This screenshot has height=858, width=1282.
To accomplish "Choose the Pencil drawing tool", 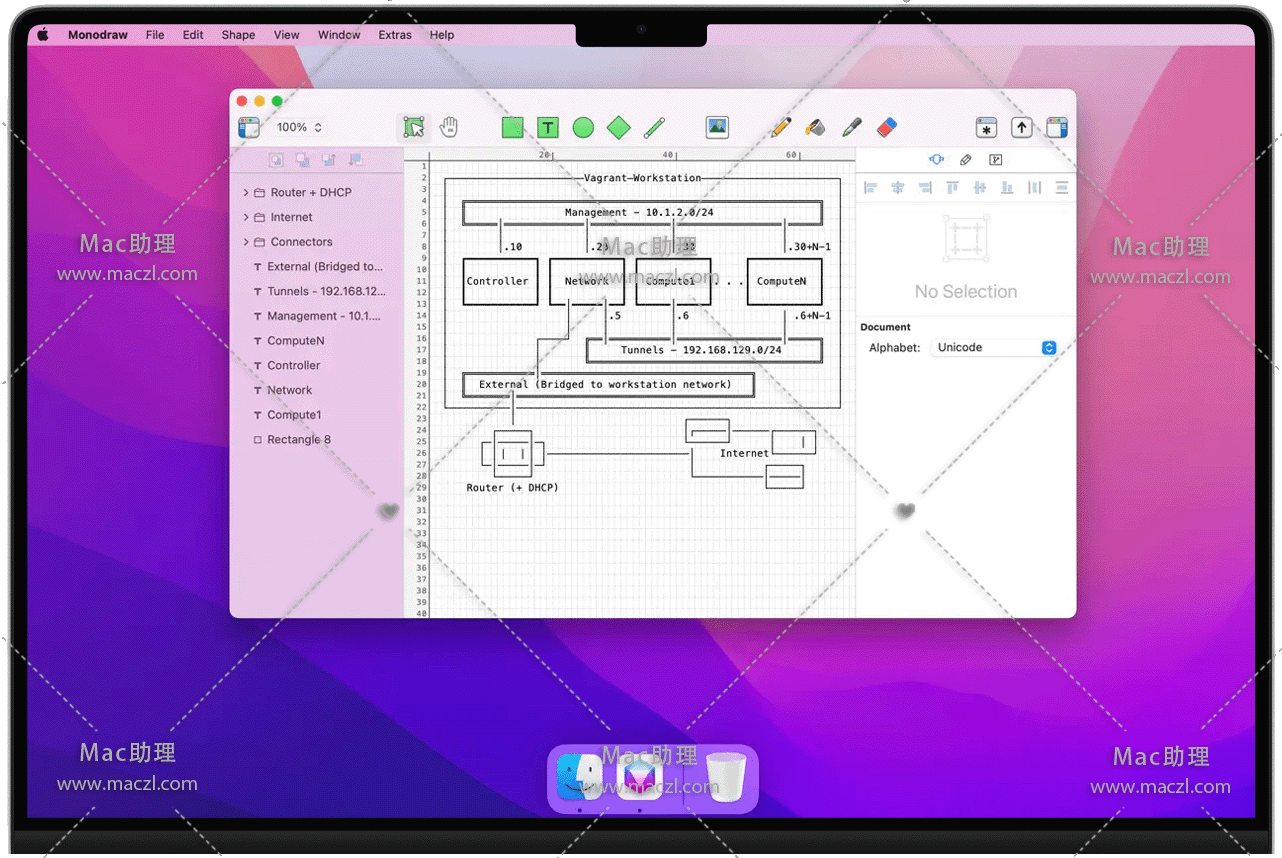I will click(x=780, y=127).
